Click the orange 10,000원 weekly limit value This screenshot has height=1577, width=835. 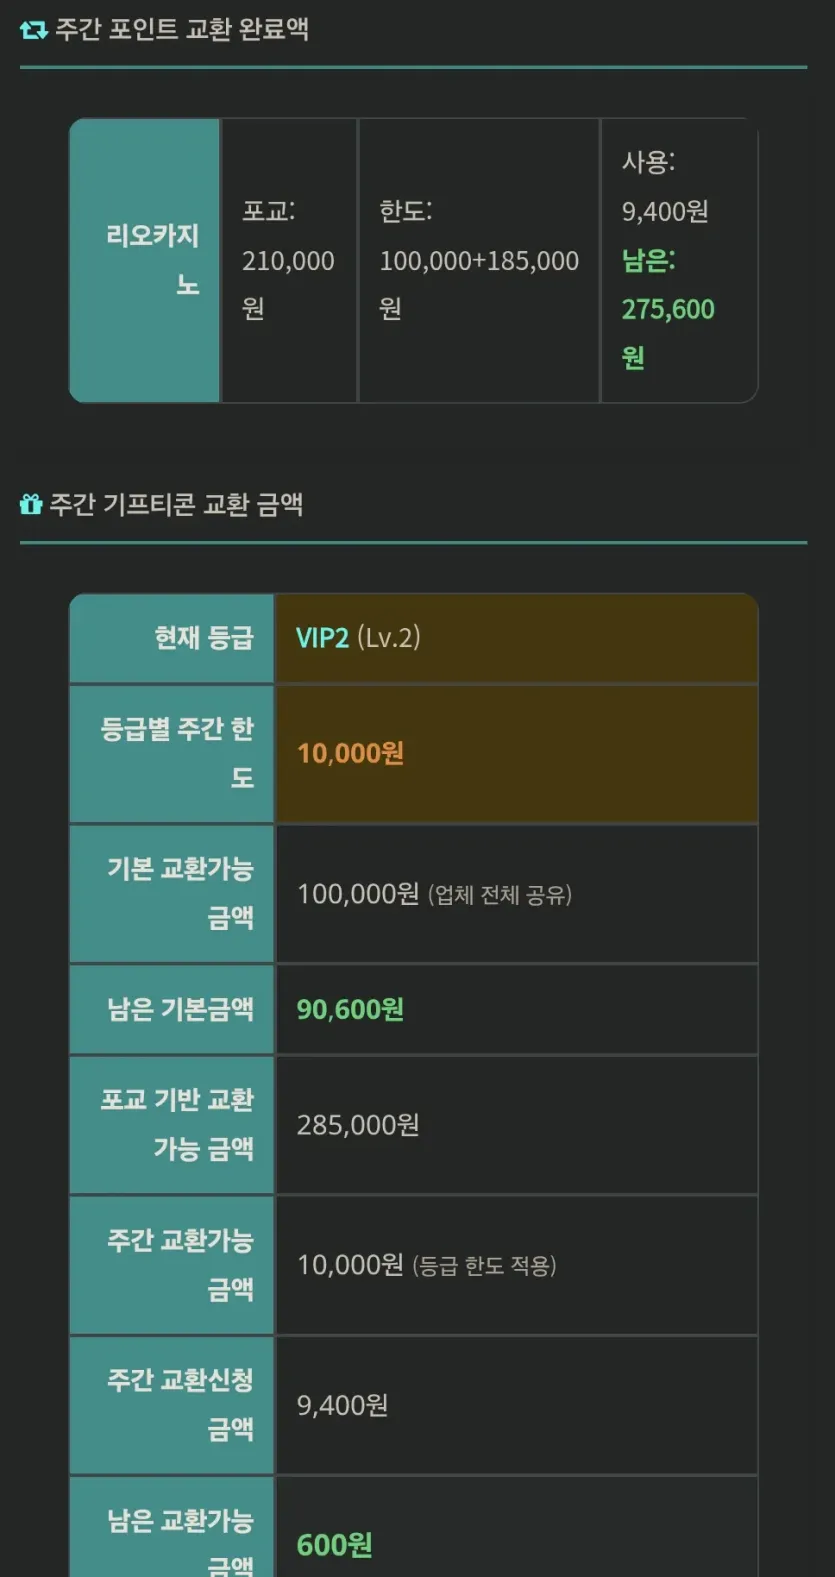pos(350,753)
